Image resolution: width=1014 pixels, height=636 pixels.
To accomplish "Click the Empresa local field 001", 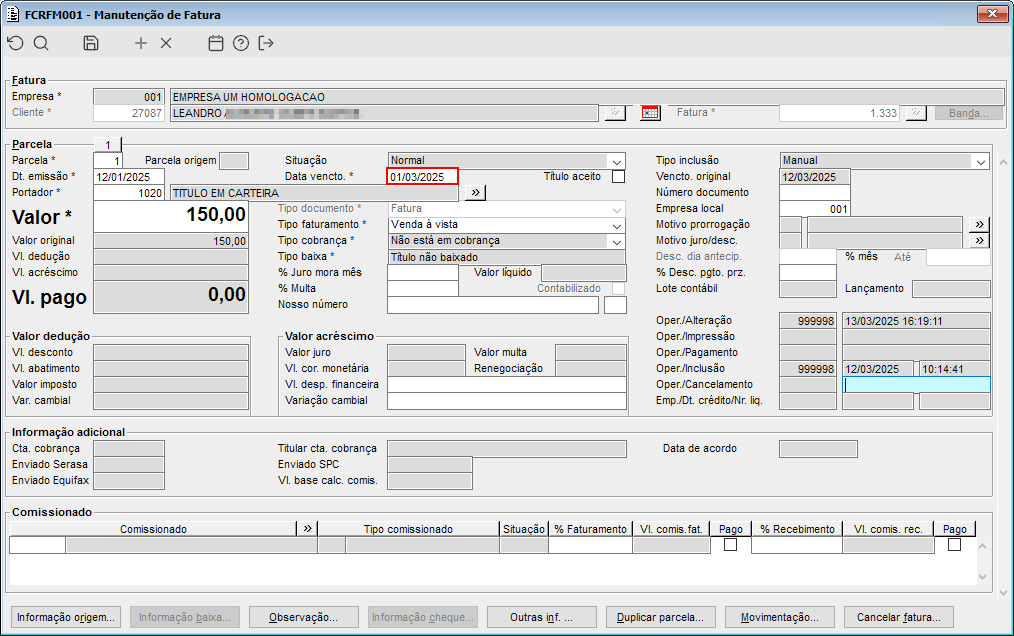I will (x=814, y=209).
